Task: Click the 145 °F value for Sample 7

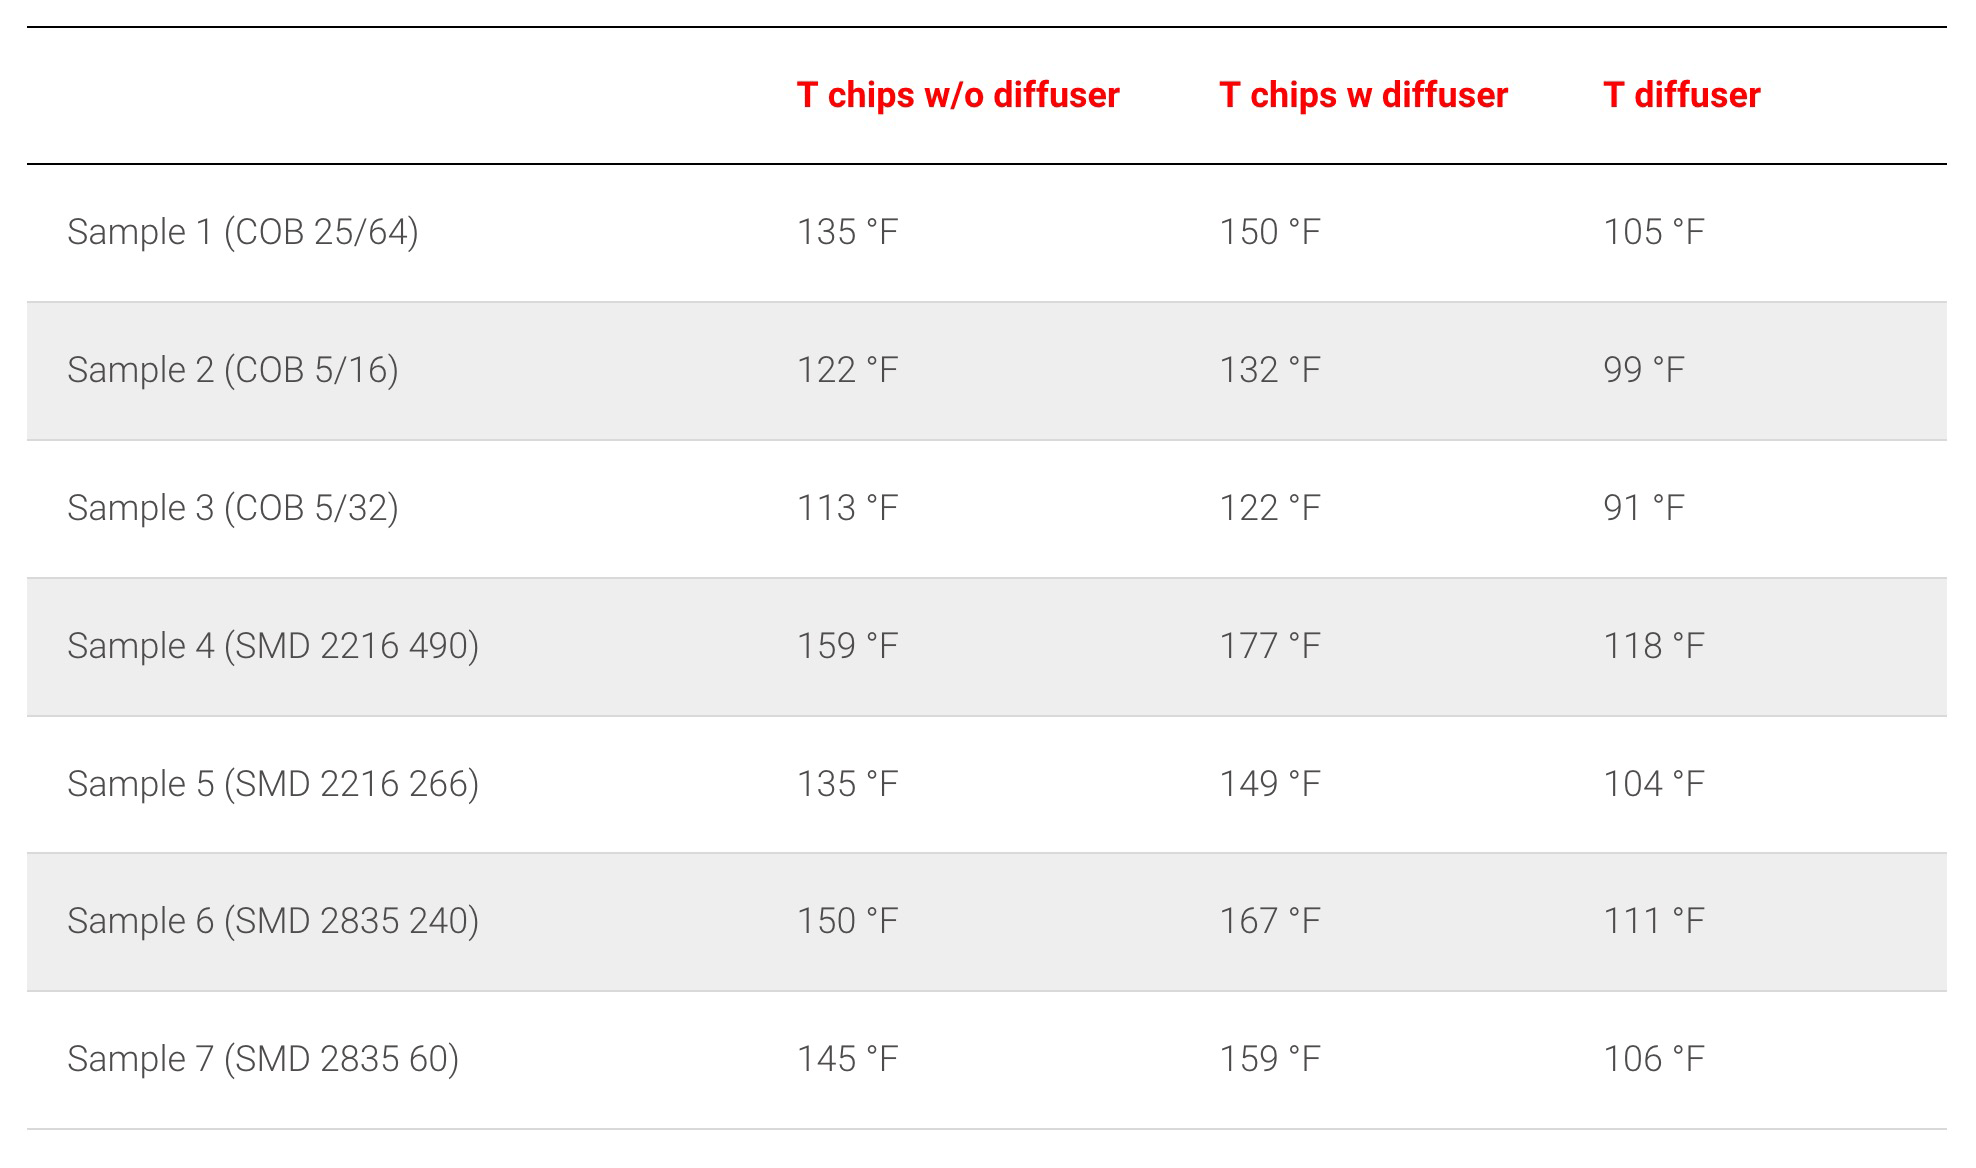Action: pos(847,1059)
